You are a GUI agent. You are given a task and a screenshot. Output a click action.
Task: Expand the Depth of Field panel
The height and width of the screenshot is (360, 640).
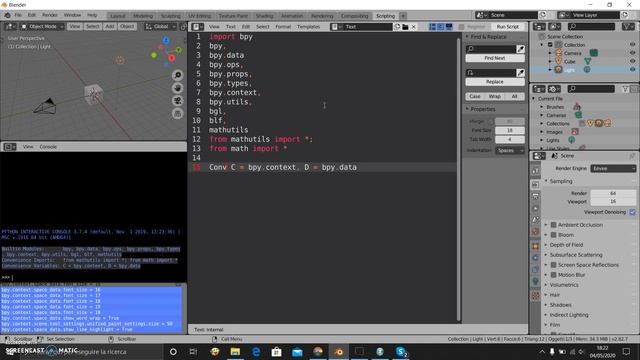tap(546, 245)
